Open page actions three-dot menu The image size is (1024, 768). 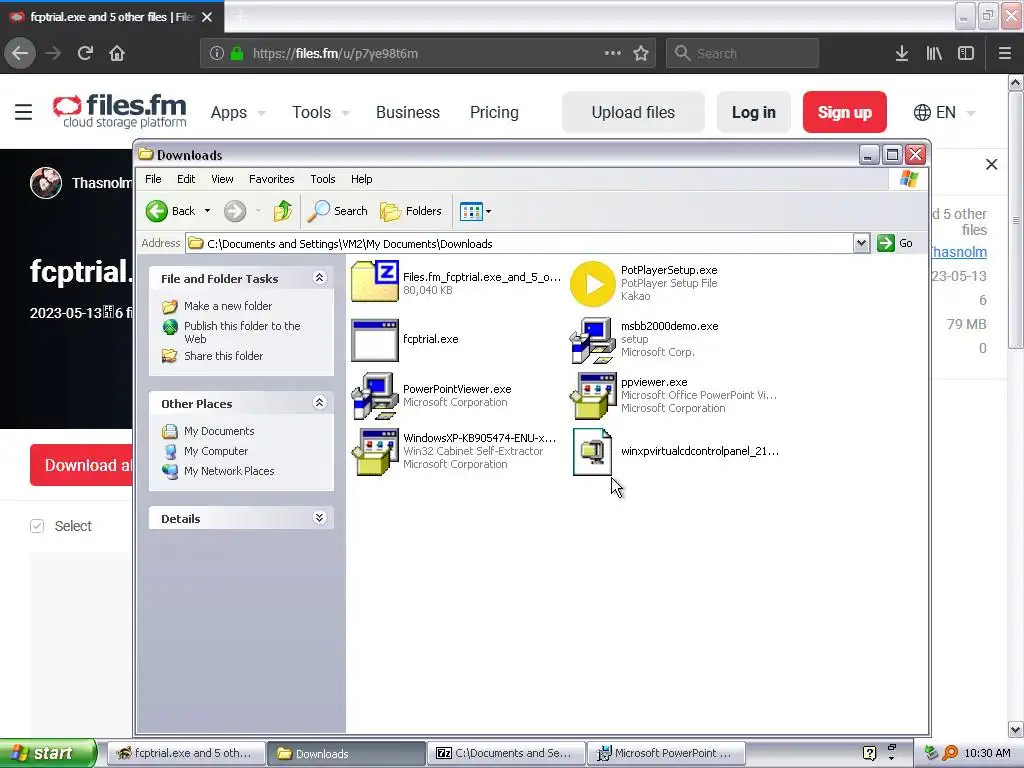point(613,53)
